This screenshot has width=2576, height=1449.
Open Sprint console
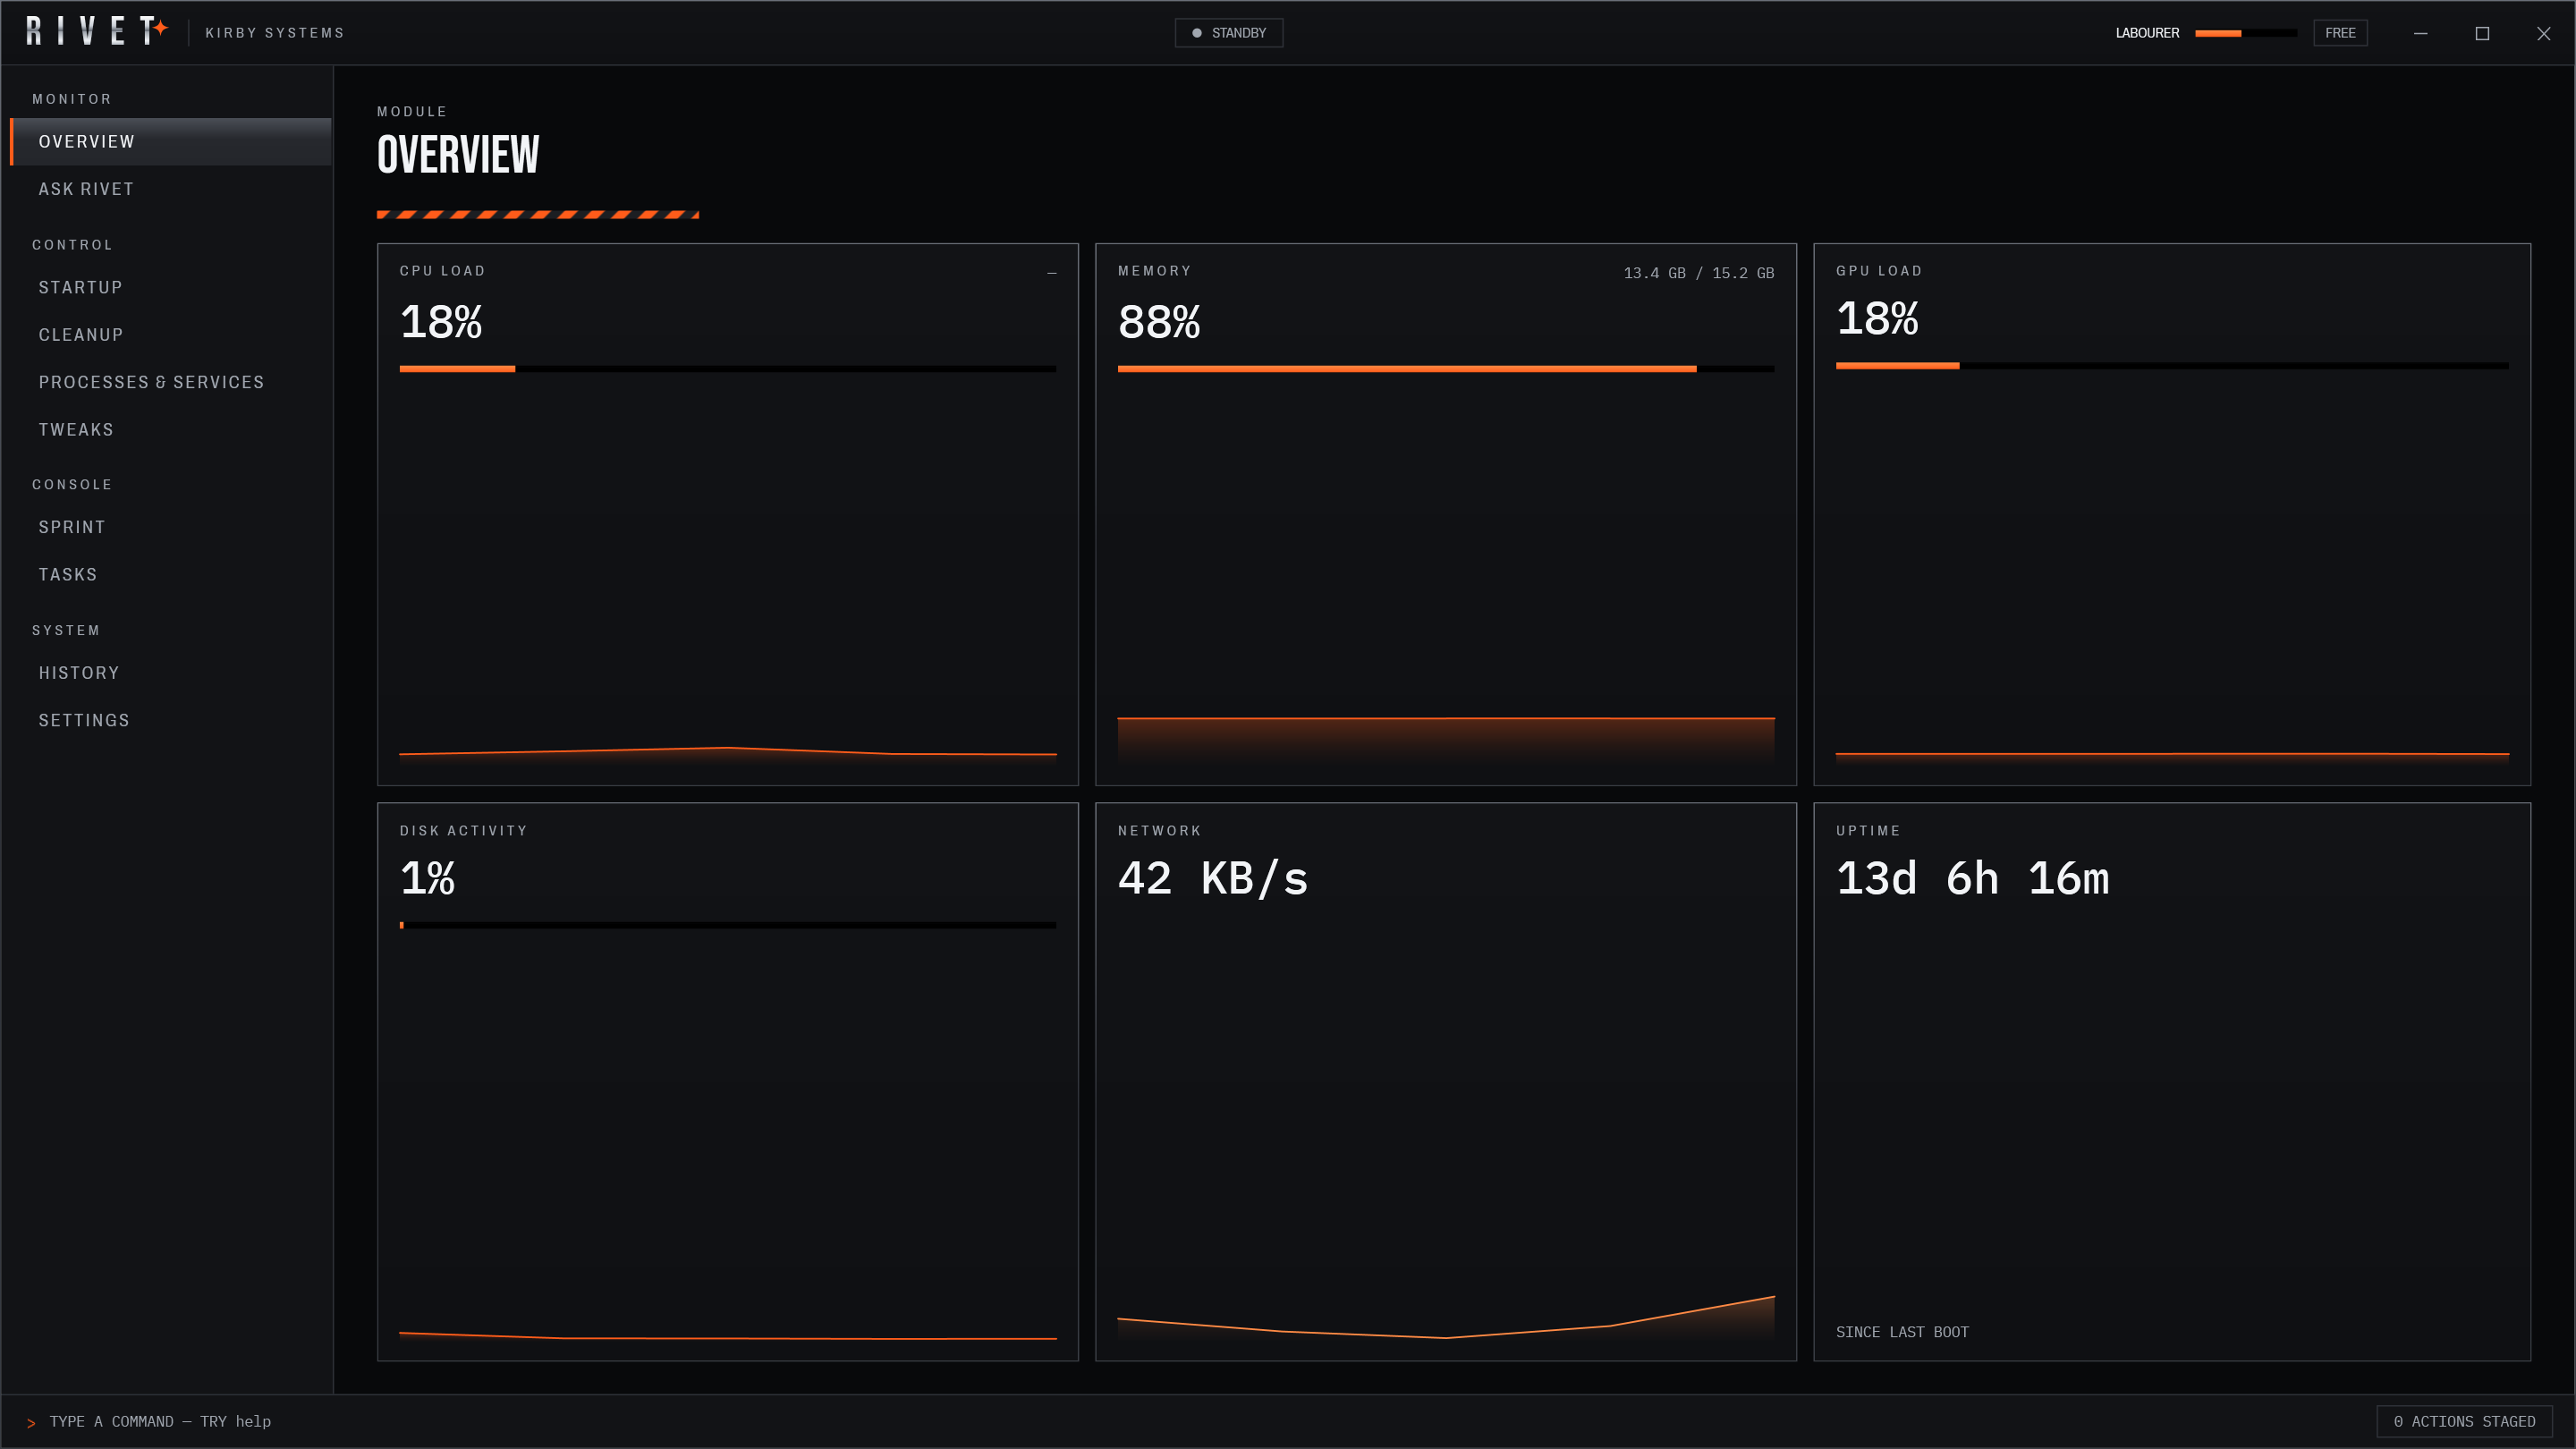171,527
